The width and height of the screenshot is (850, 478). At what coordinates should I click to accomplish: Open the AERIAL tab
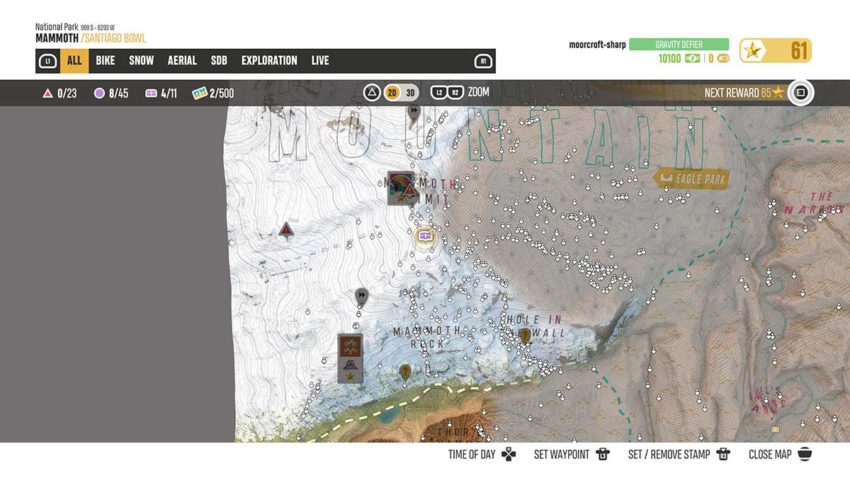[182, 61]
